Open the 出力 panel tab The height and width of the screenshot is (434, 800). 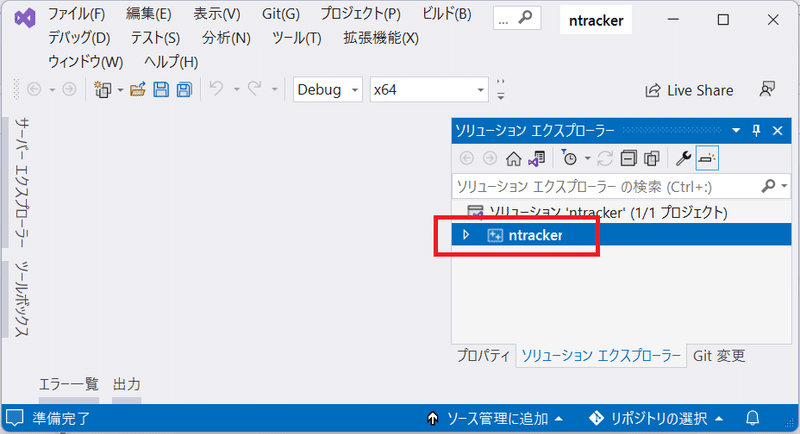(x=127, y=384)
